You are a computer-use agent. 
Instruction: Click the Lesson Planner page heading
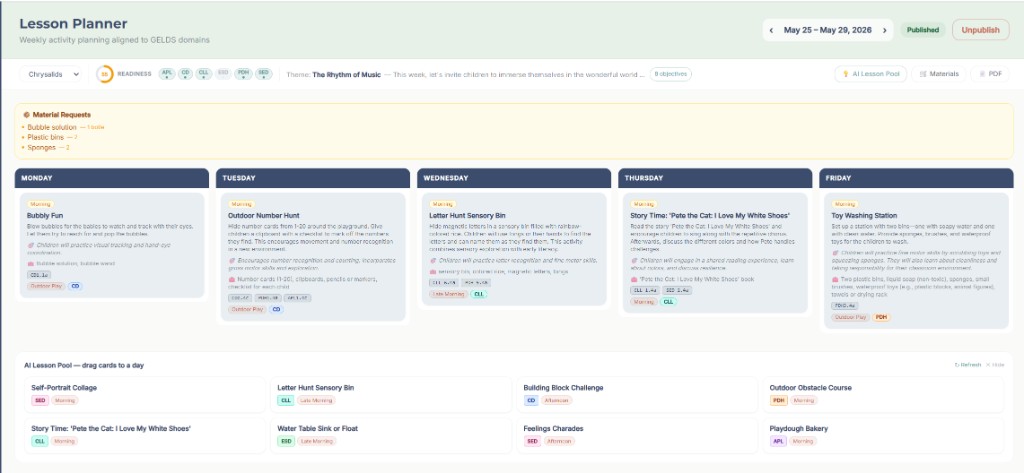pyautogui.click(x=73, y=24)
